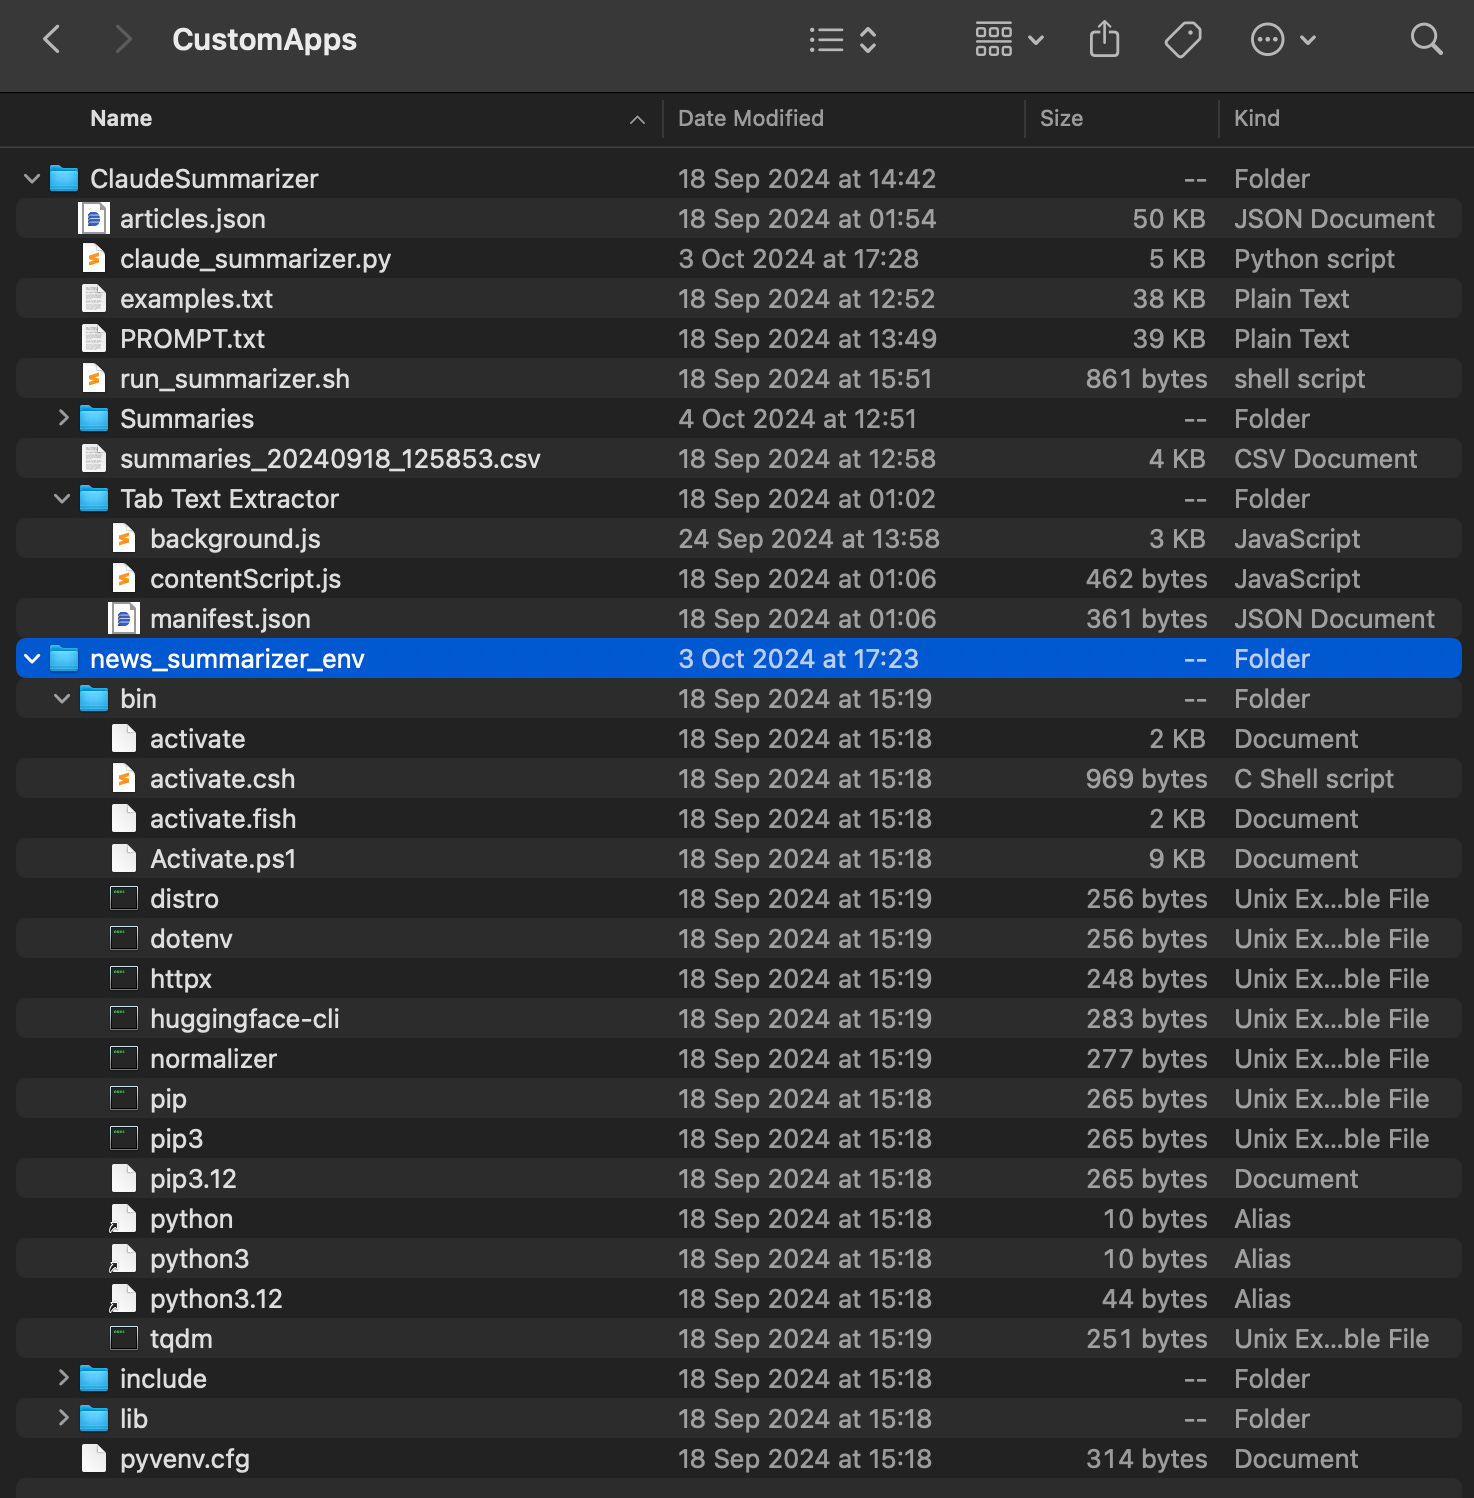
Task: Select the Tab Text Extractor row name
Action: click(229, 499)
